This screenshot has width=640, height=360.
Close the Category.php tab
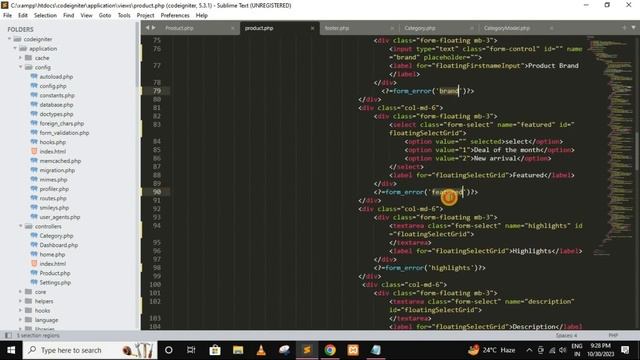(x=471, y=28)
